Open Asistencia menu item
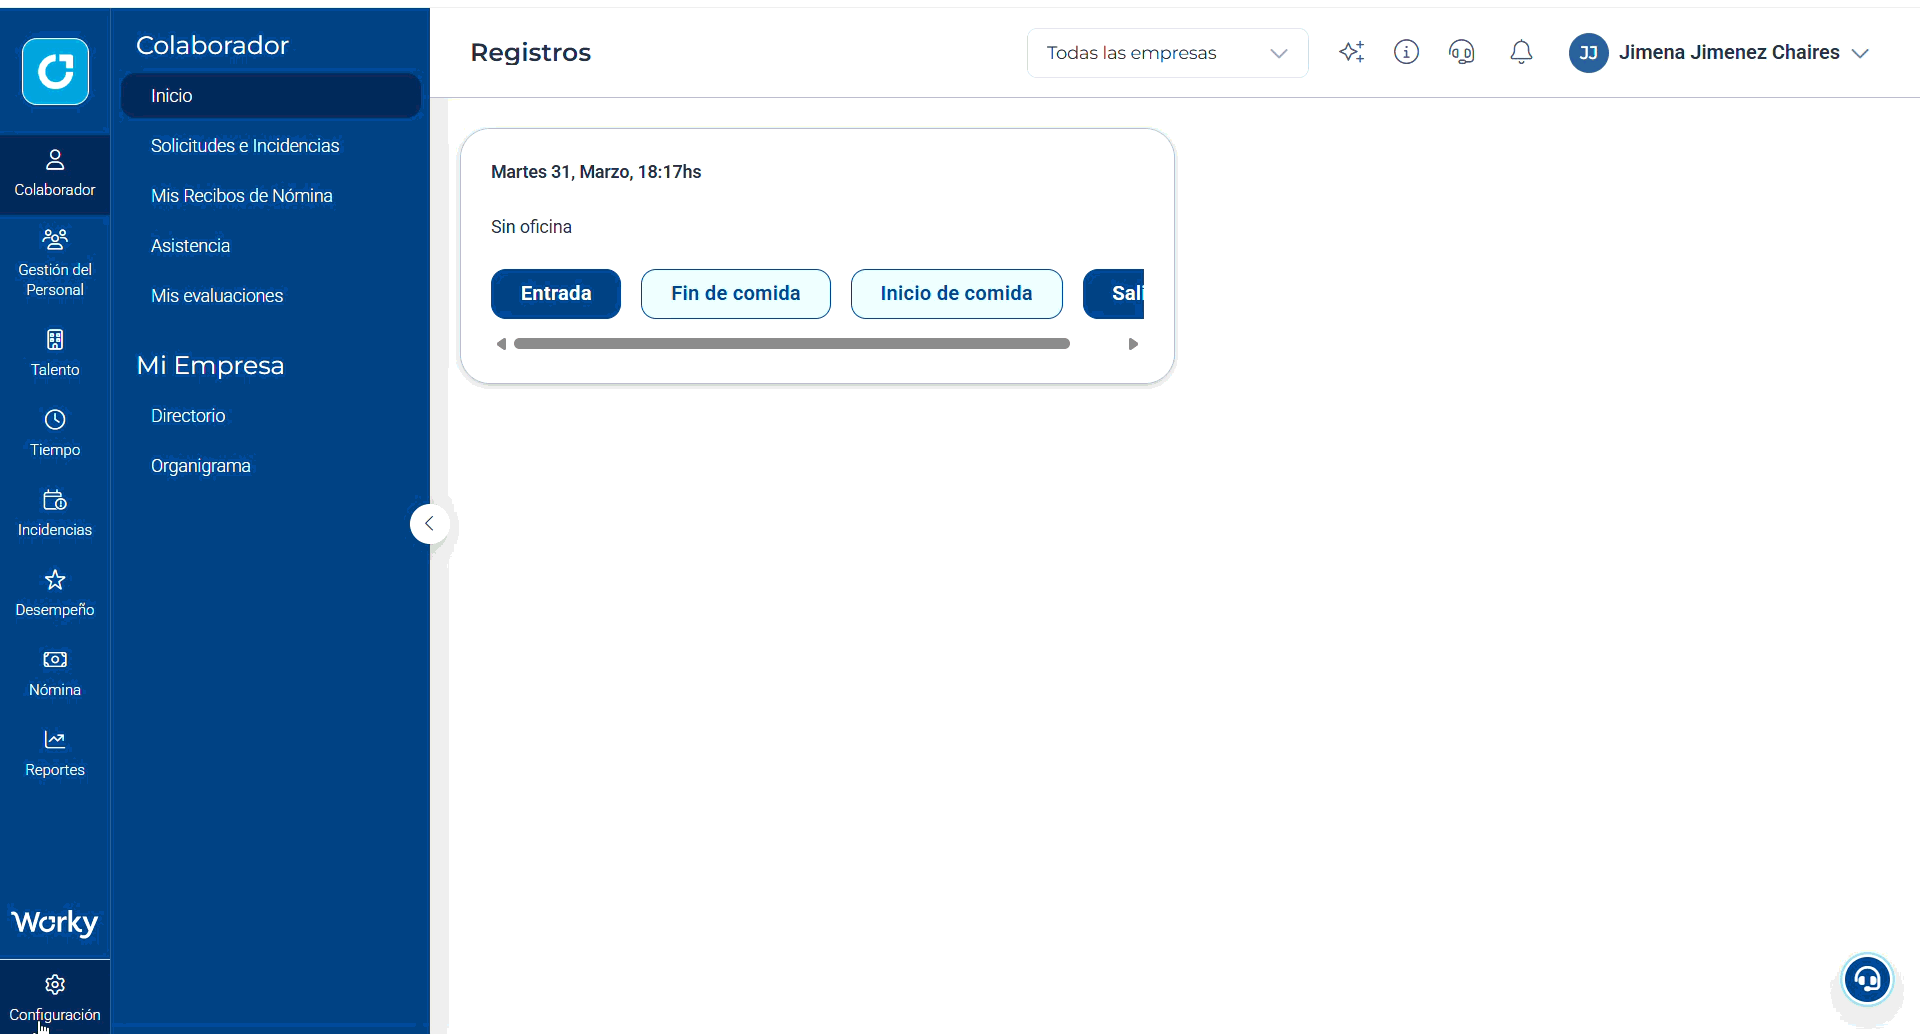1920x1034 pixels. click(x=190, y=246)
